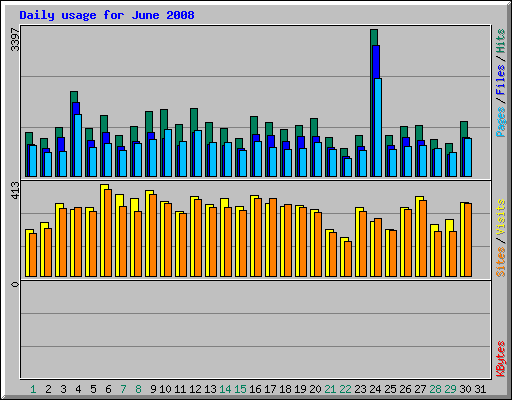Select day label 2 on the axis
The height and width of the screenshot is (400, 512).
click(x=48, y=389)
